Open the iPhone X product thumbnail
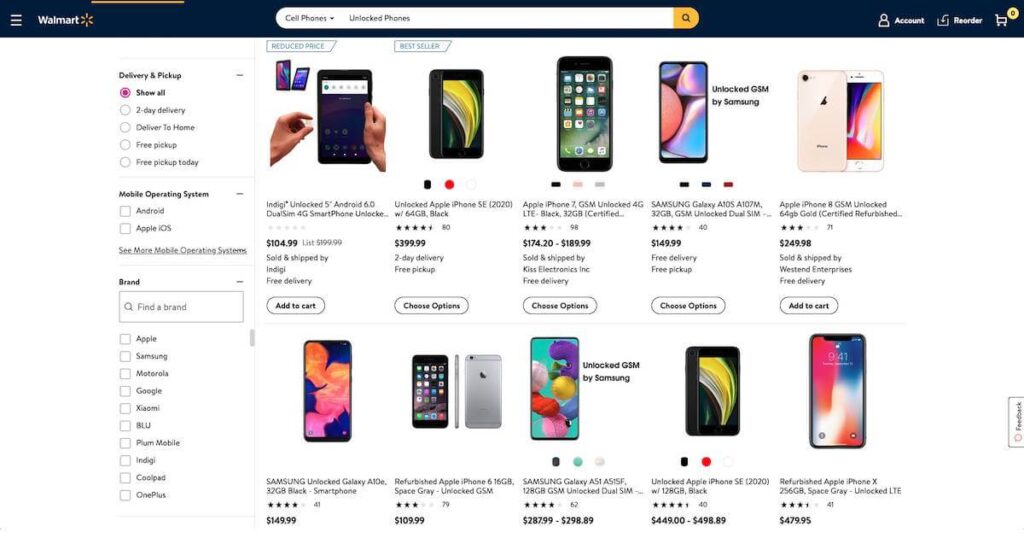 coord(837,391)
